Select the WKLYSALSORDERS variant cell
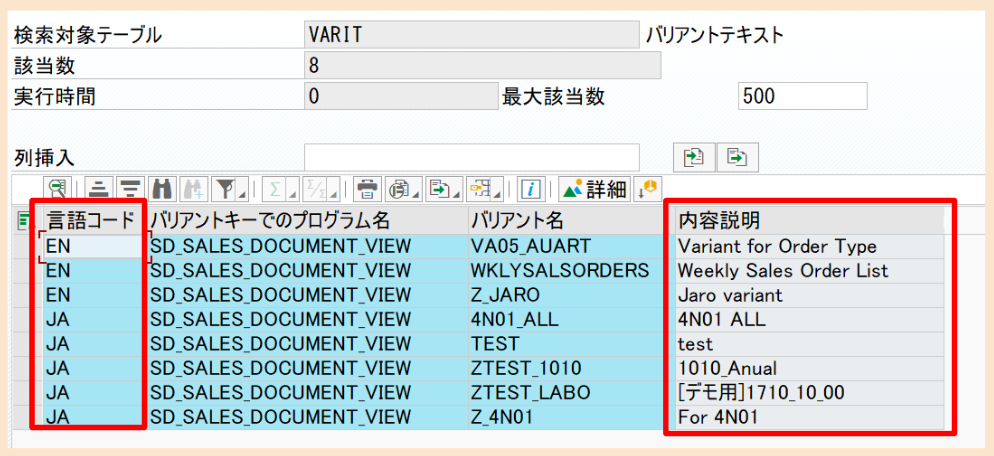The height and width of the screenshot is (456, 994). [x=565, y=271]
